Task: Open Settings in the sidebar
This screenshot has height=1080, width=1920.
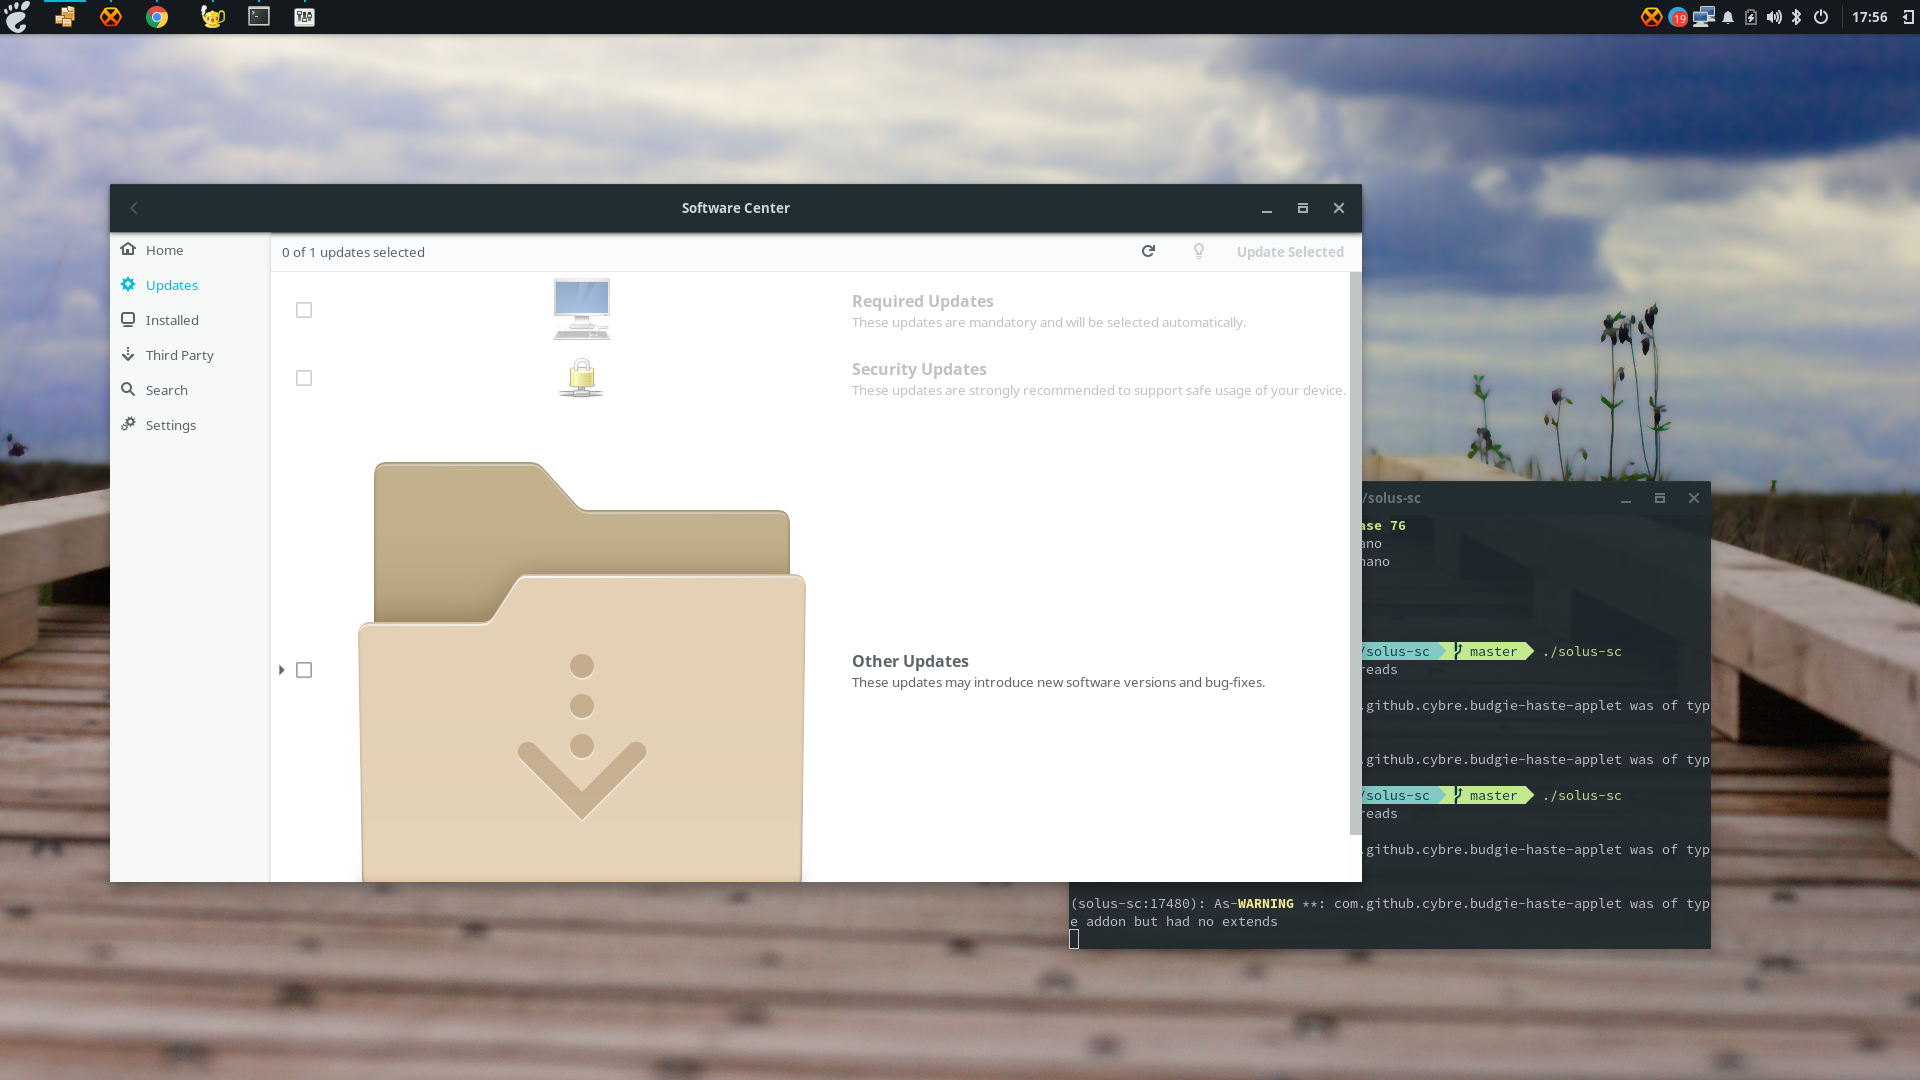Action: (189, 425)
